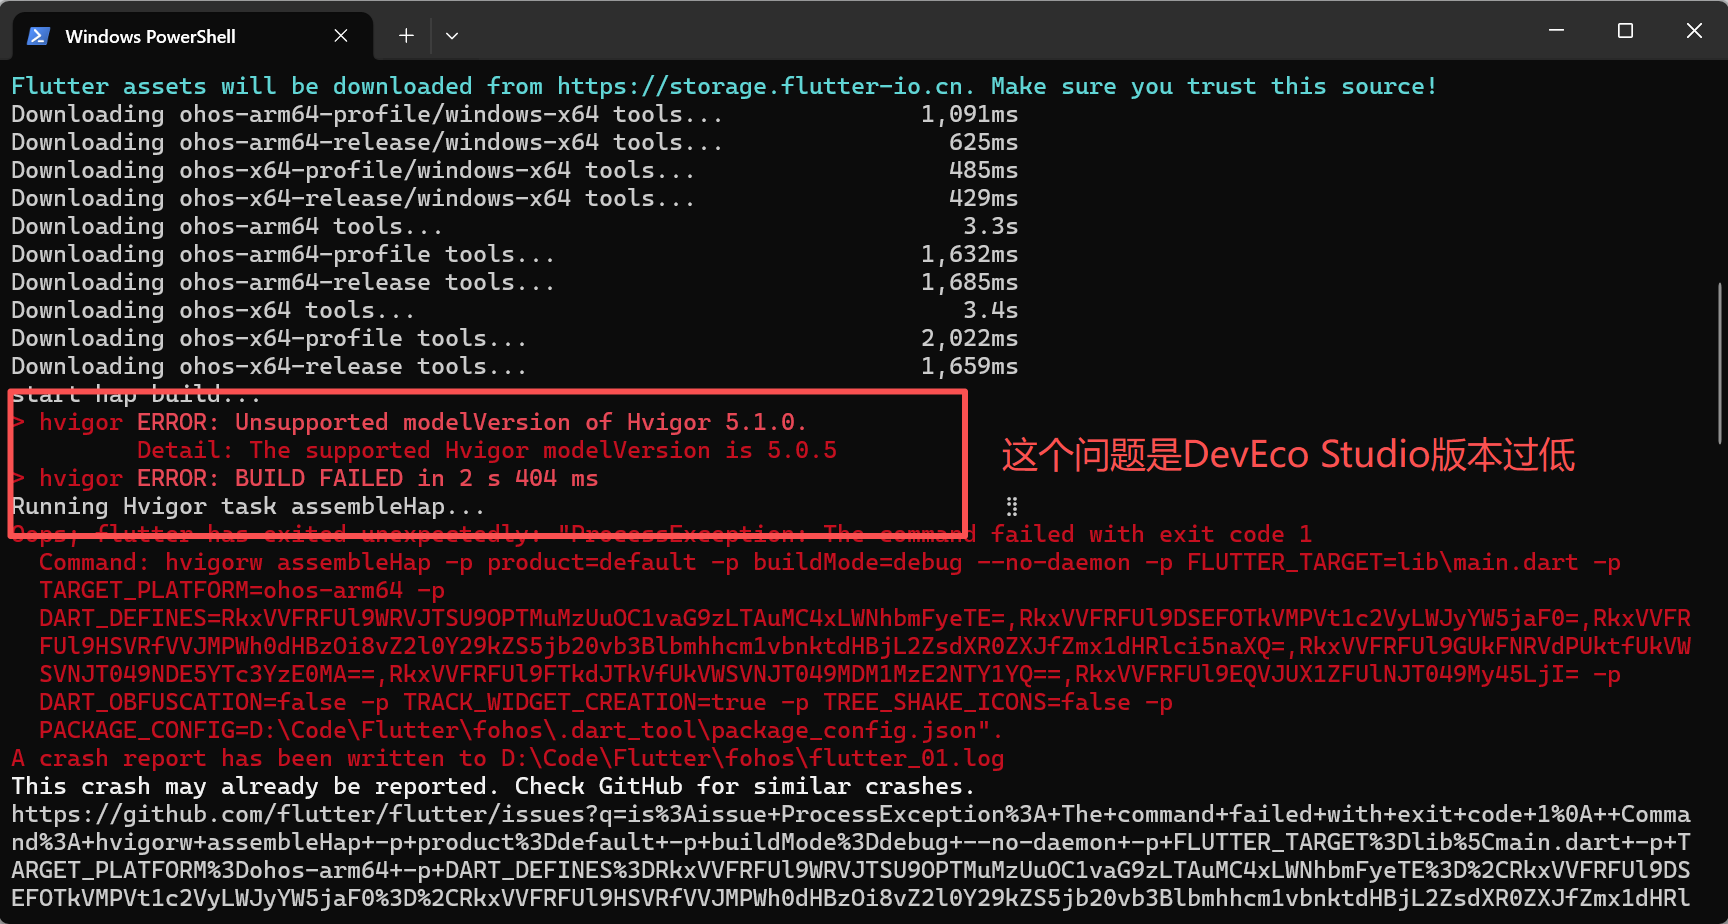Click 'Running Hvigor task assembleHap...' line
Viewport: 1728px width, 924px height.
(248, 506)
